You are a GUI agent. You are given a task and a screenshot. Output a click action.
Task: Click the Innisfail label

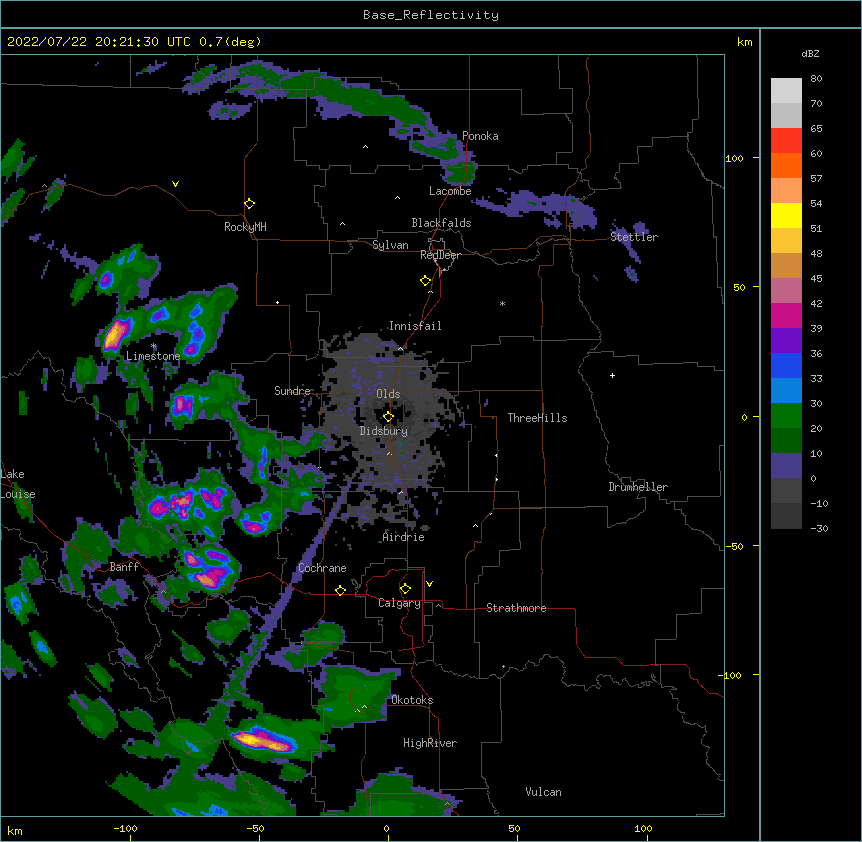(x=415, y=326)
